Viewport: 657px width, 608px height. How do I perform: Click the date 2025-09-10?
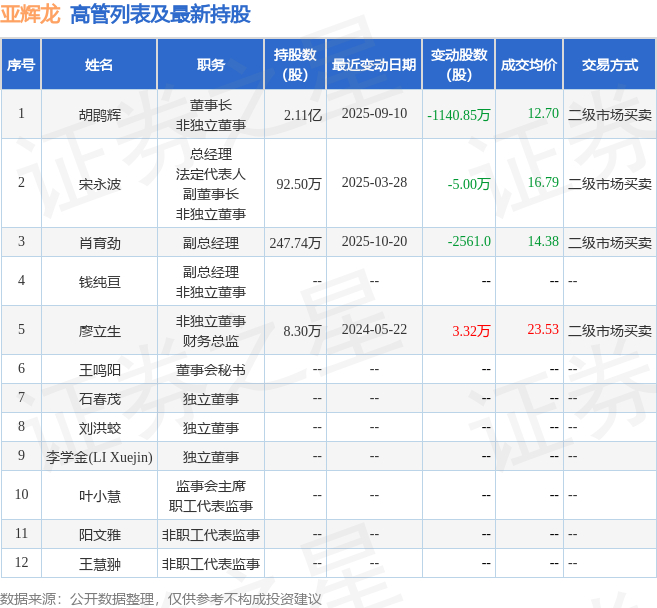[x=374, y=114]
